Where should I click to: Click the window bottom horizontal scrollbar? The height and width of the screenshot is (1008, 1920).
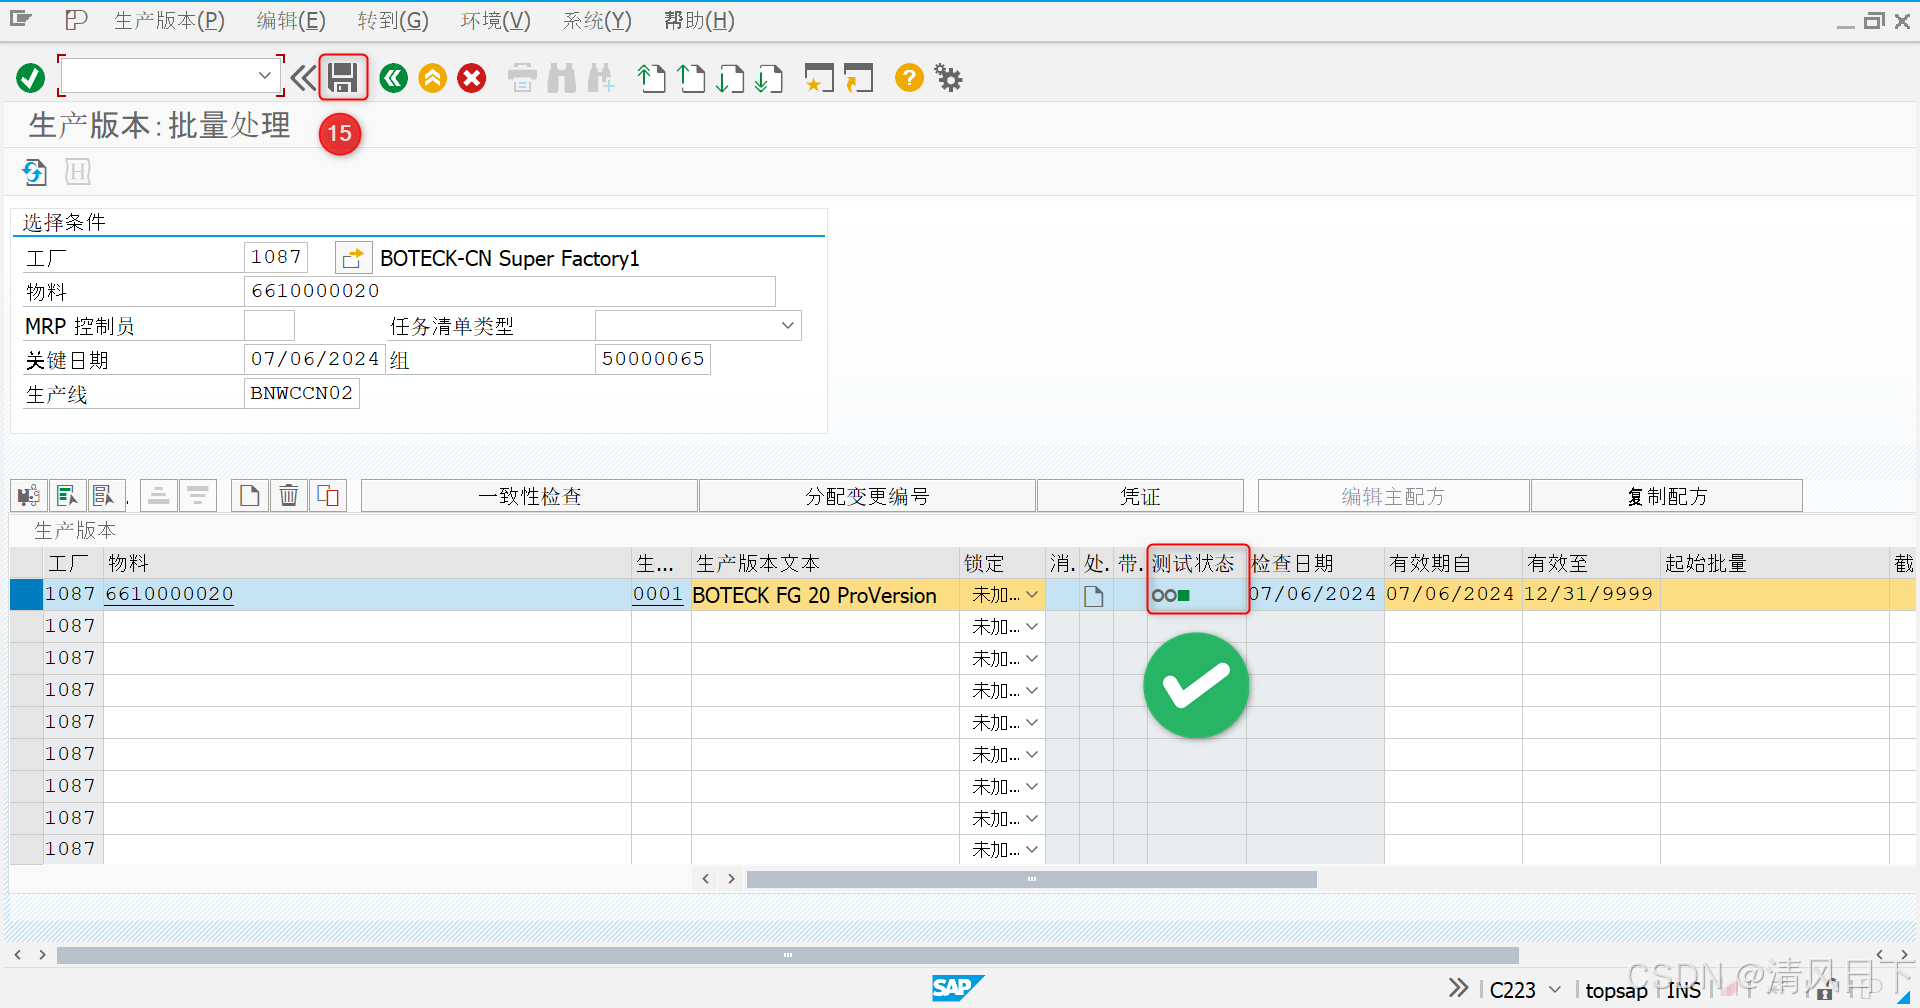click(787, 955)
